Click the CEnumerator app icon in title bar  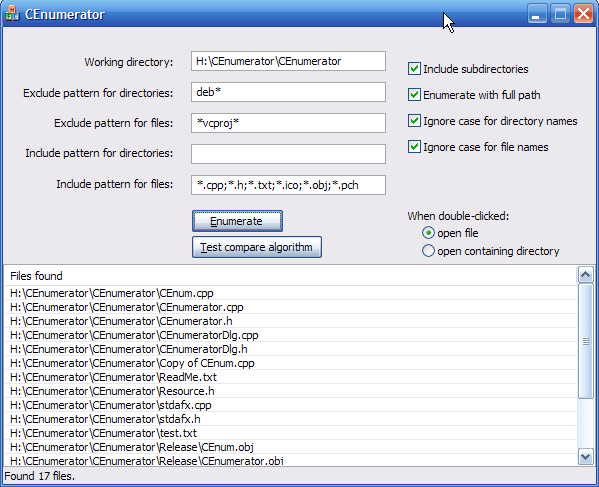click(12, 14)
